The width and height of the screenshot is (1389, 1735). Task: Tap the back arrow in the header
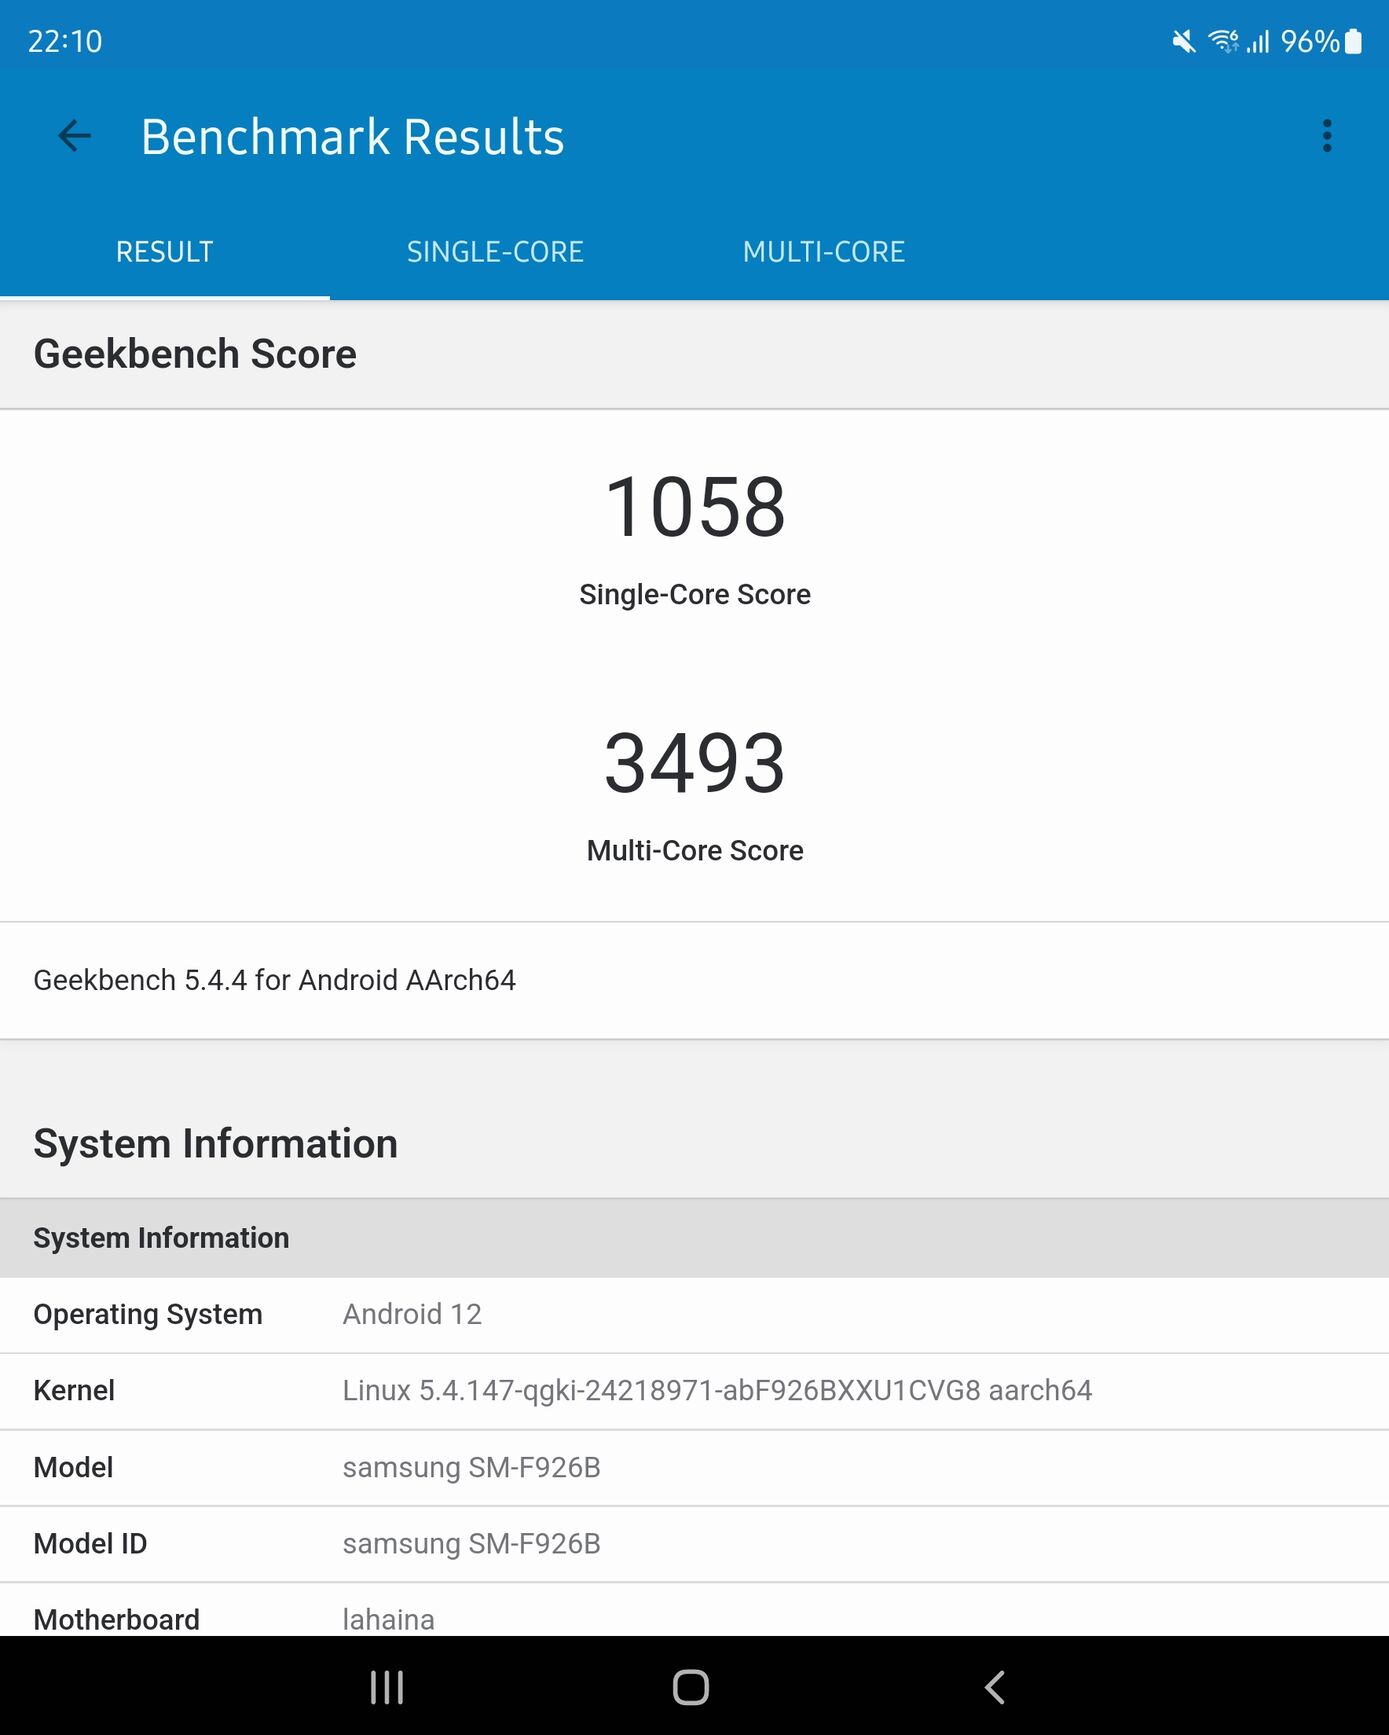pyautogui.click(x=75, y=136)
